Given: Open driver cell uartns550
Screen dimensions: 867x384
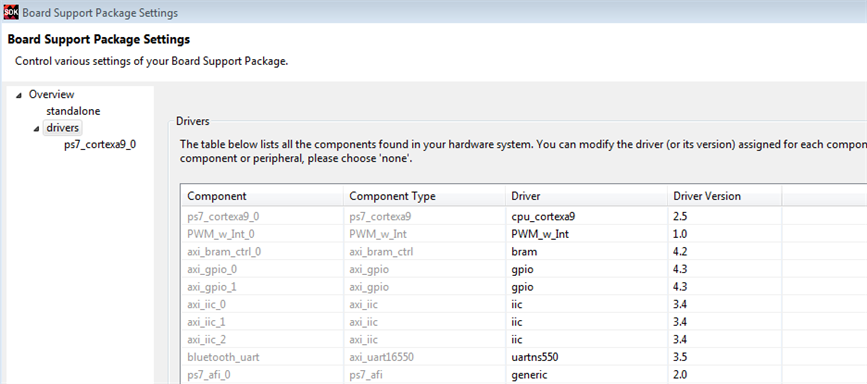Looking at the screenshot, I should click(586, 357).
